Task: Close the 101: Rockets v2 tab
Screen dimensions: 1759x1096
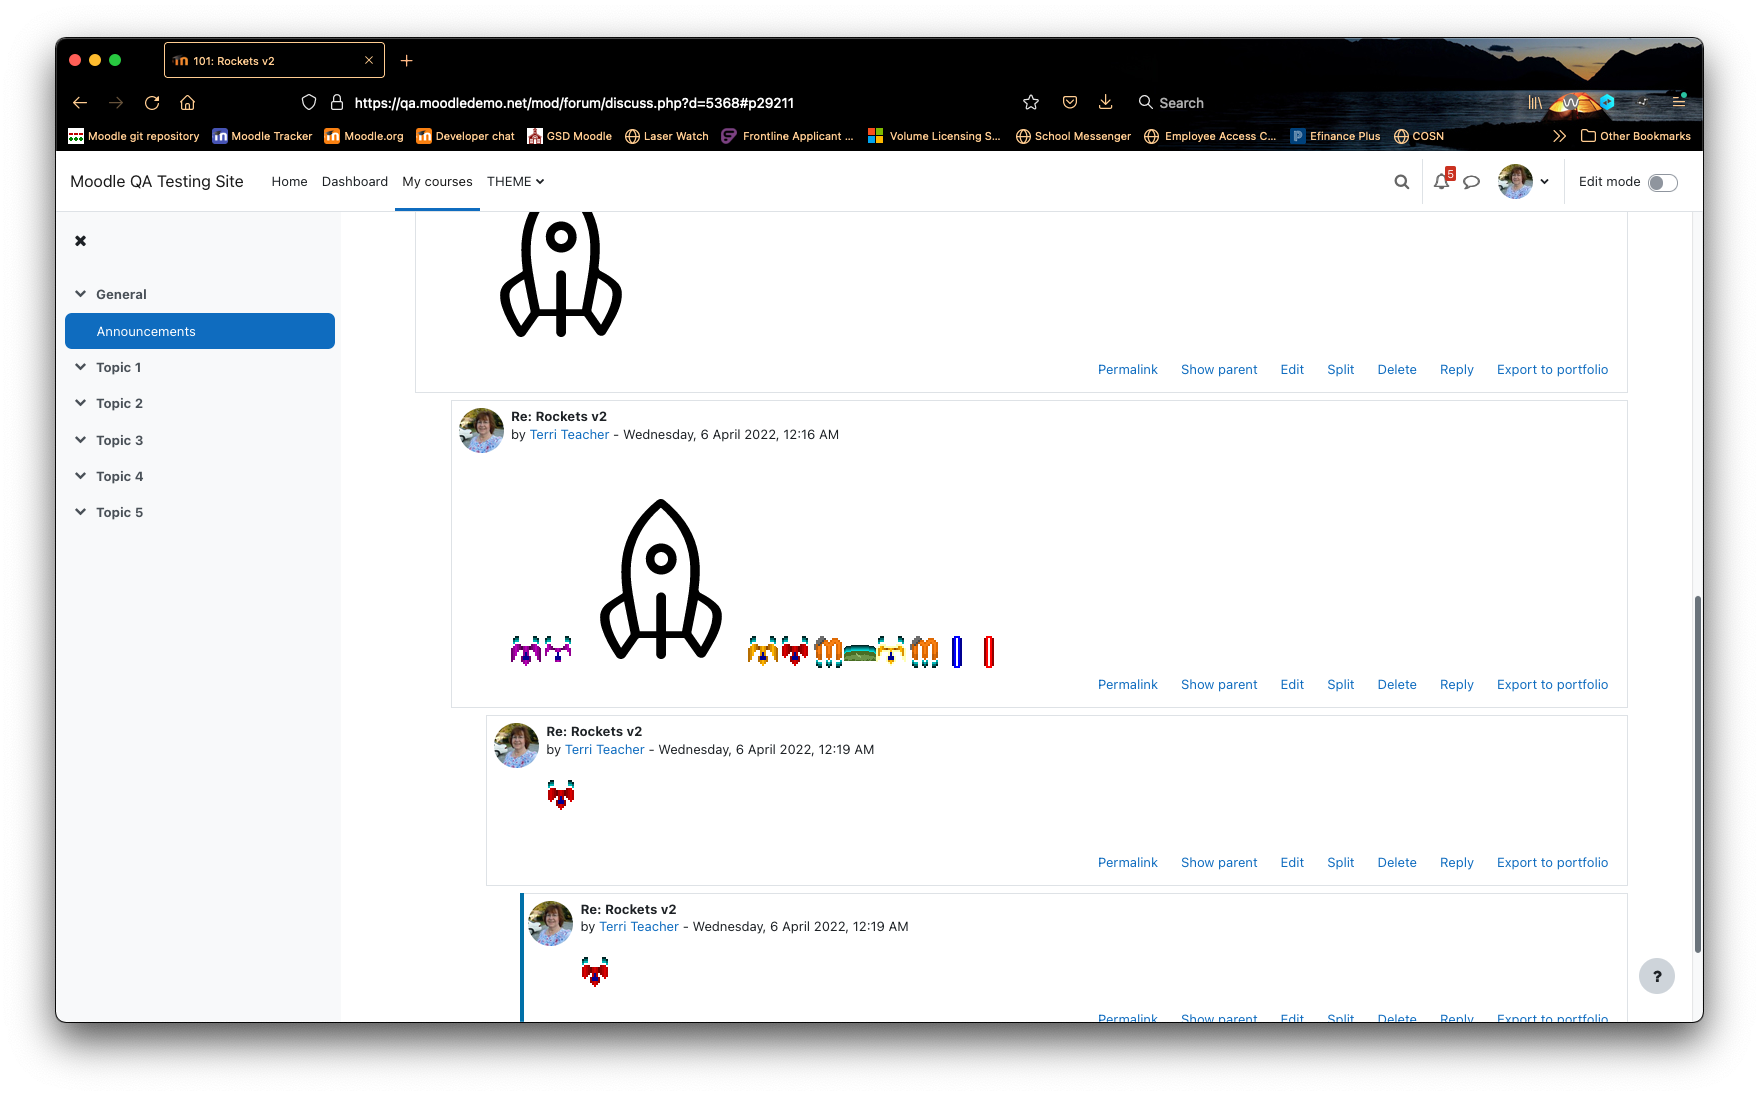Action: (369, 61)
